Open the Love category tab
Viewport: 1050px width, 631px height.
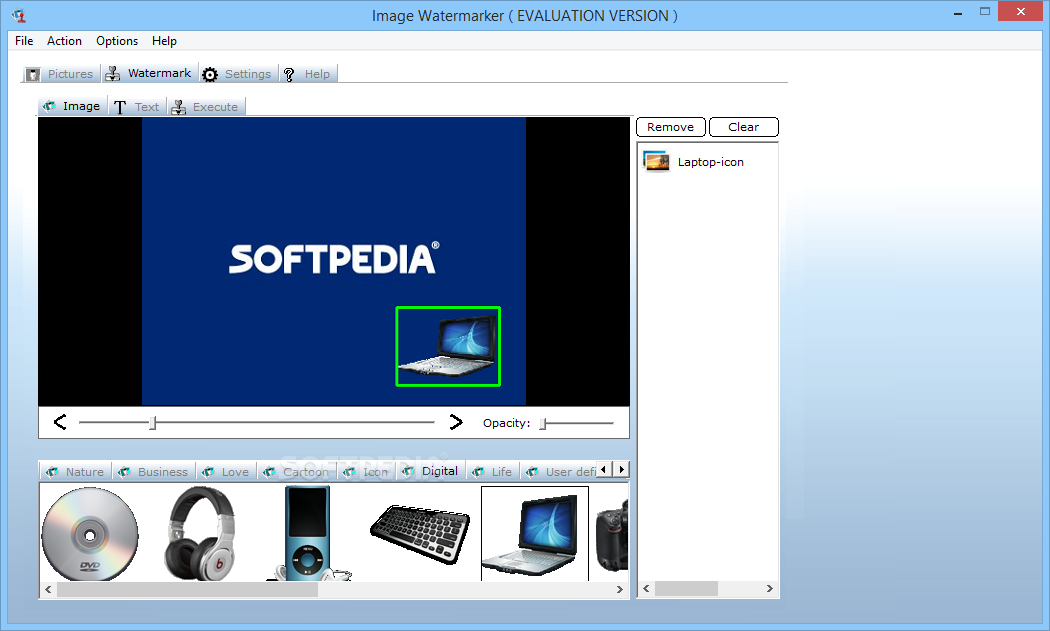tap(226, 472)
